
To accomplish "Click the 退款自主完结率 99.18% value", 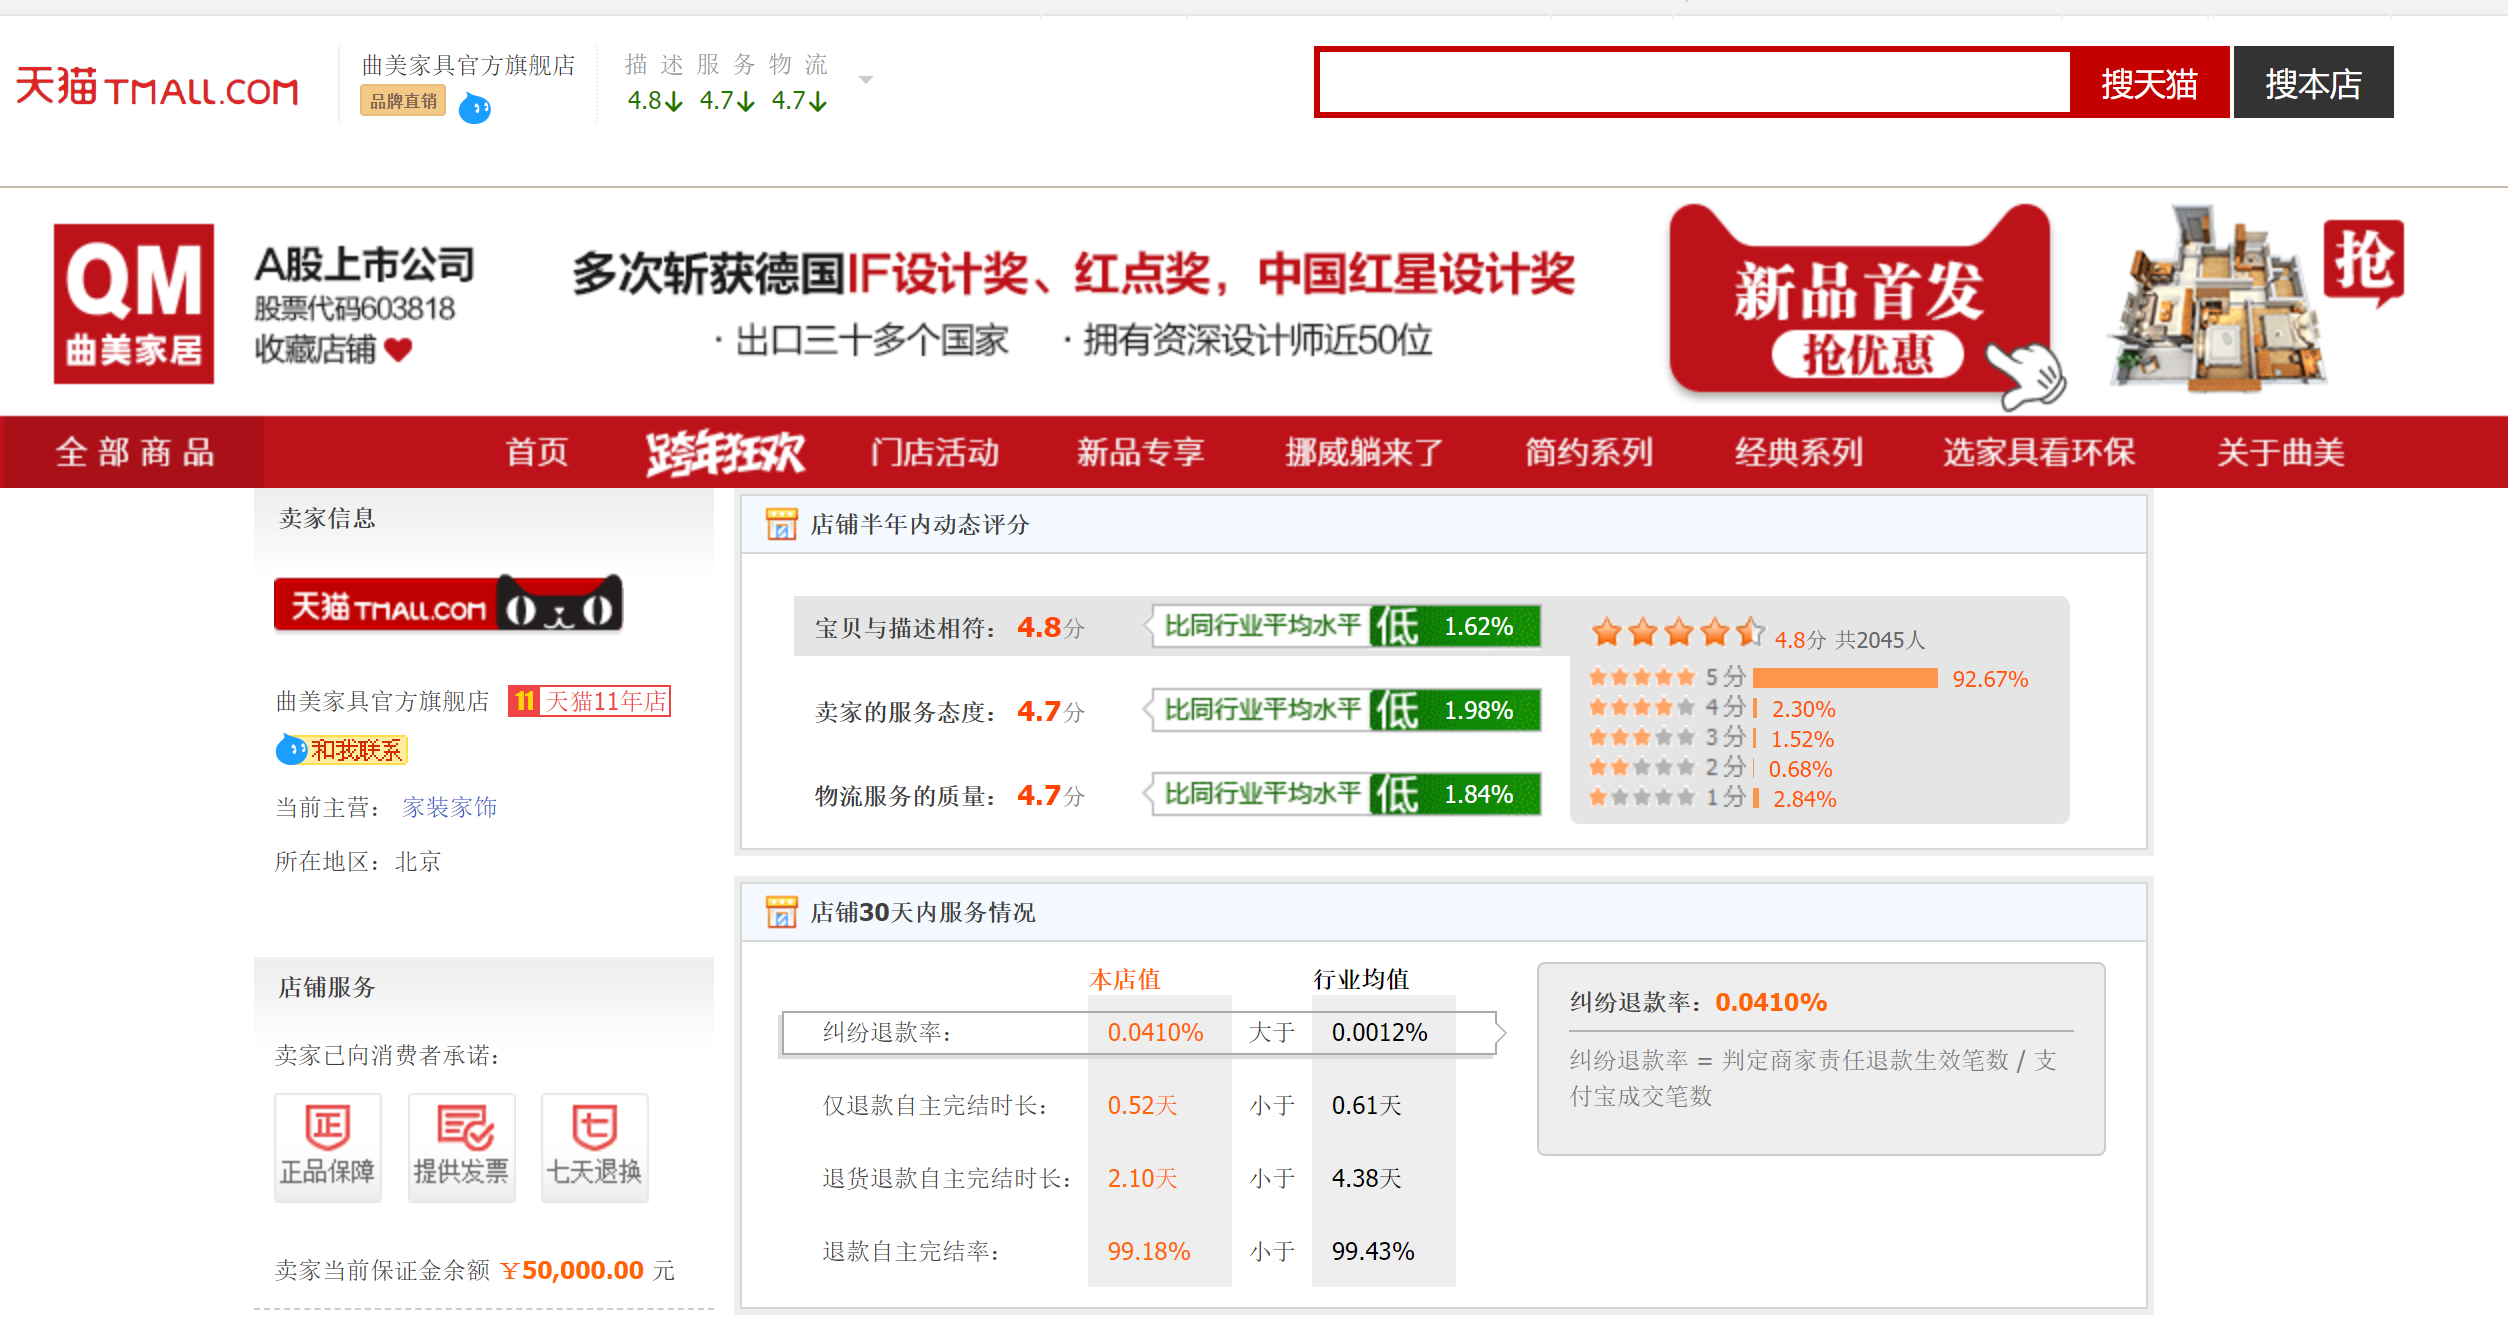I will point(1148,1251).
